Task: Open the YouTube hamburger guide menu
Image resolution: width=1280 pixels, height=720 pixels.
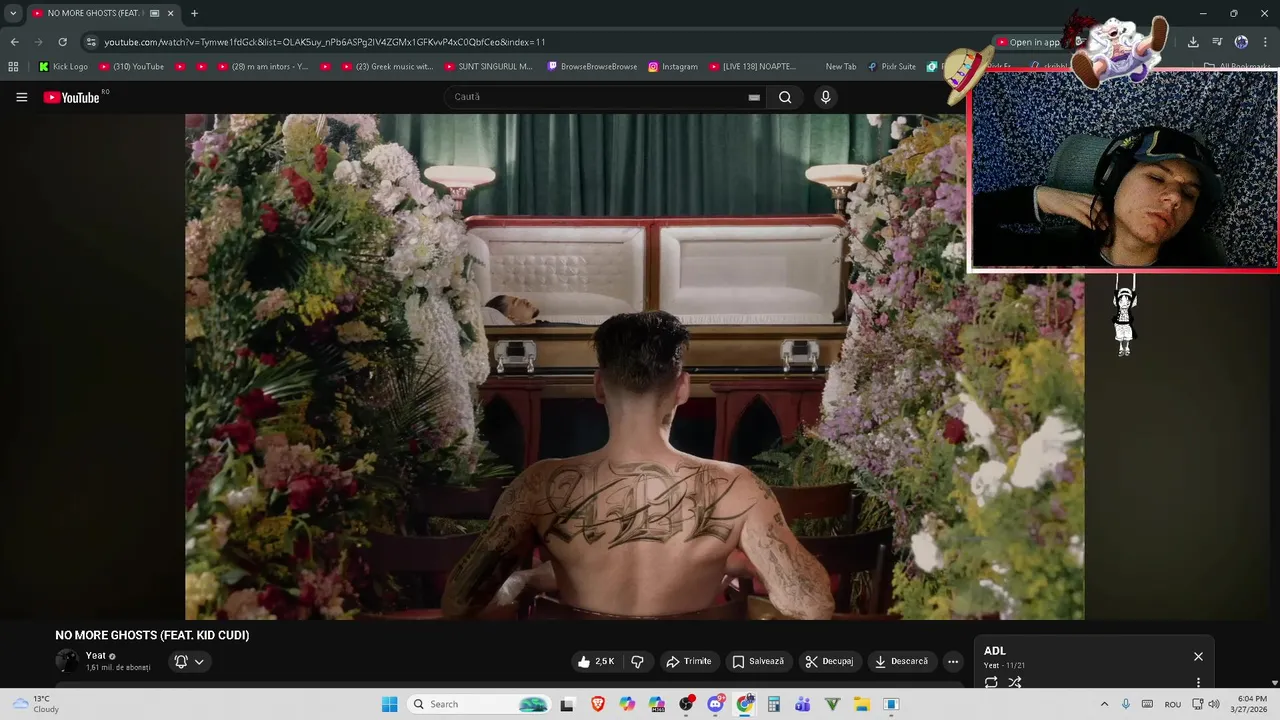Action: pyautogui.click(x=21, y=97)
